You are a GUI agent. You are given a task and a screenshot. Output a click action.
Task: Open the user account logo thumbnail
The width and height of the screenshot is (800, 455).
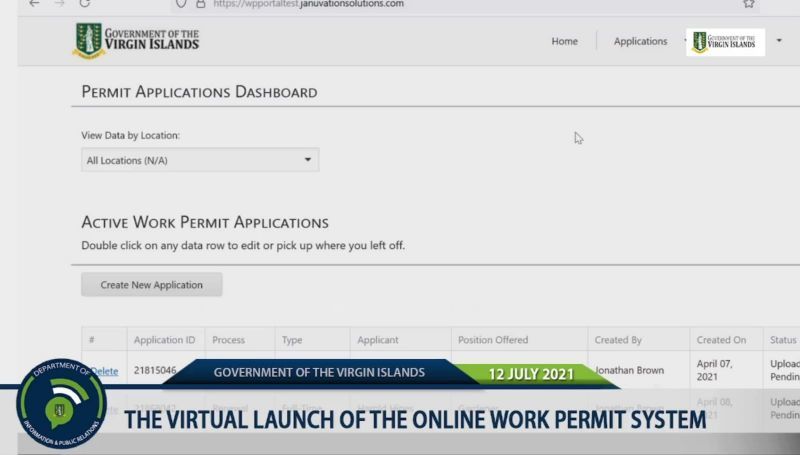click(725, 42)
